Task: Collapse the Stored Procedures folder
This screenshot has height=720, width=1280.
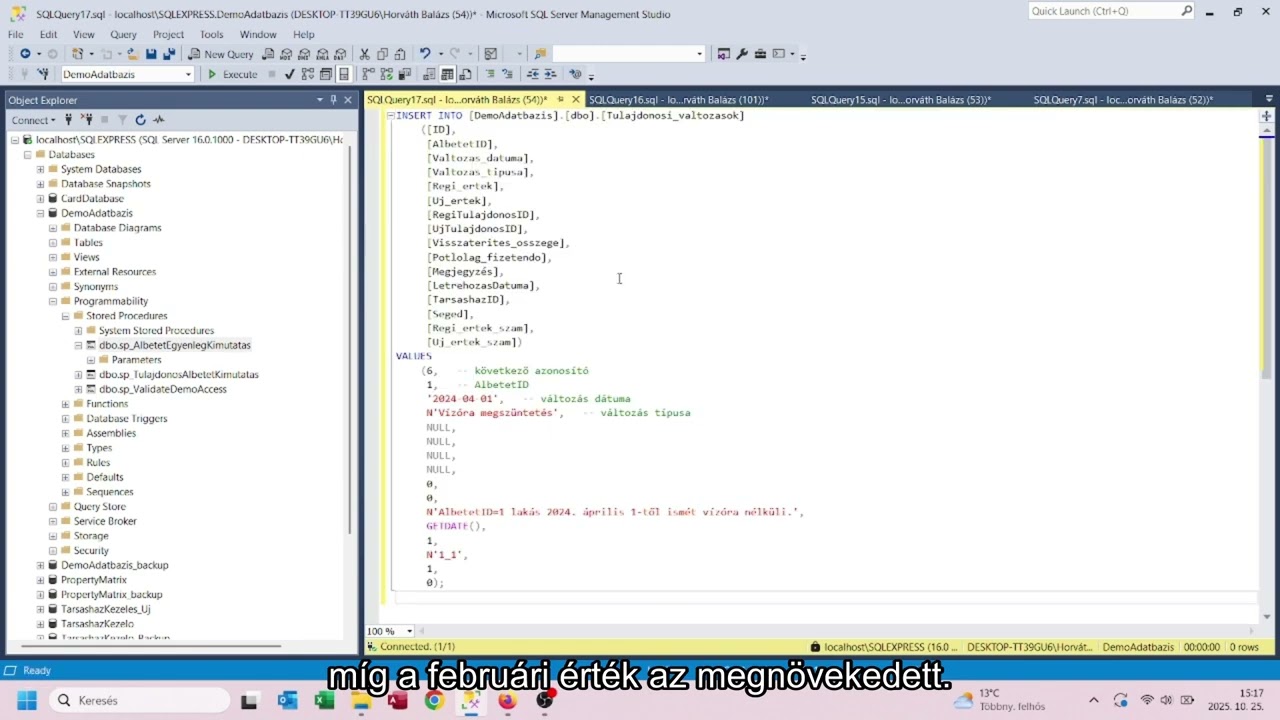Action: 65,316
